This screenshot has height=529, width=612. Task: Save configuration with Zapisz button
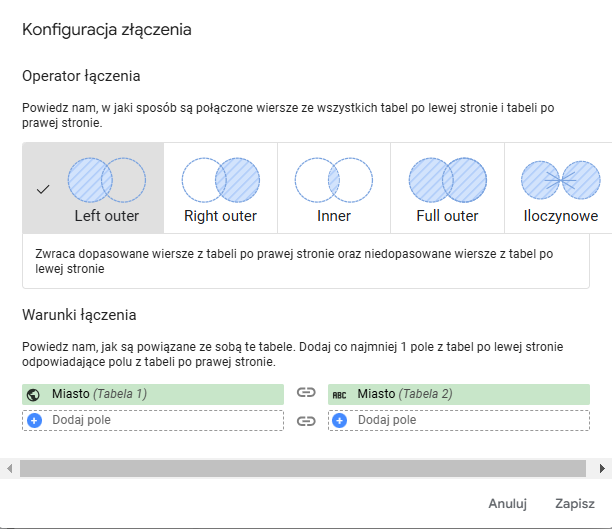575,504
